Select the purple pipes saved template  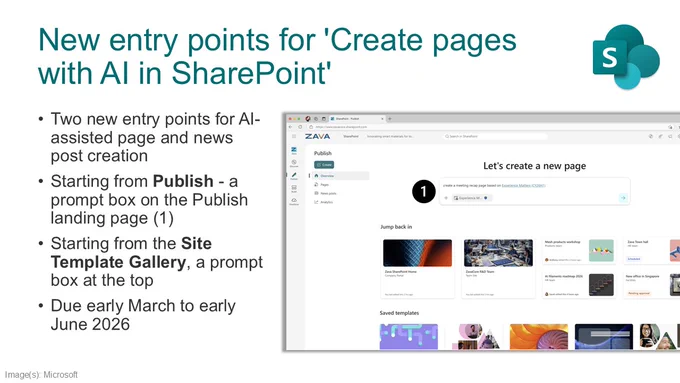[409, 336]
